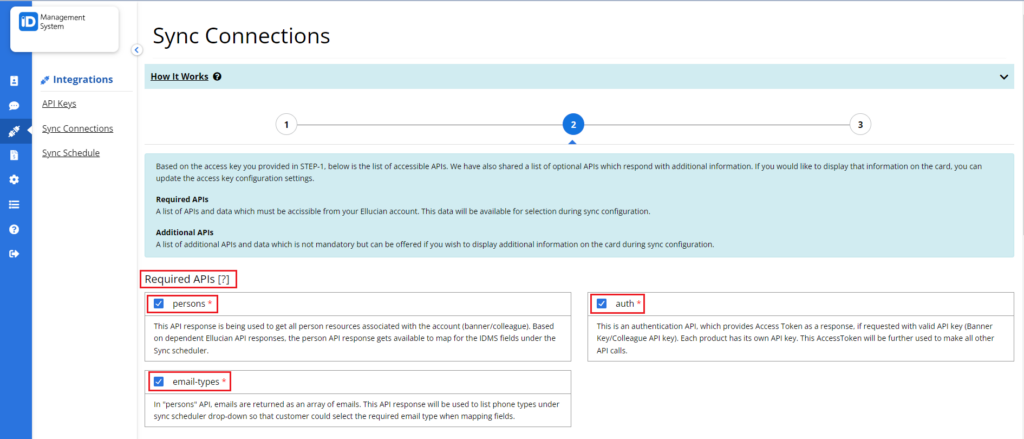The width and height of the screenshot is (1024, 439).
Task: Go back to step 1 in the wizard
Action: (286, 124)
